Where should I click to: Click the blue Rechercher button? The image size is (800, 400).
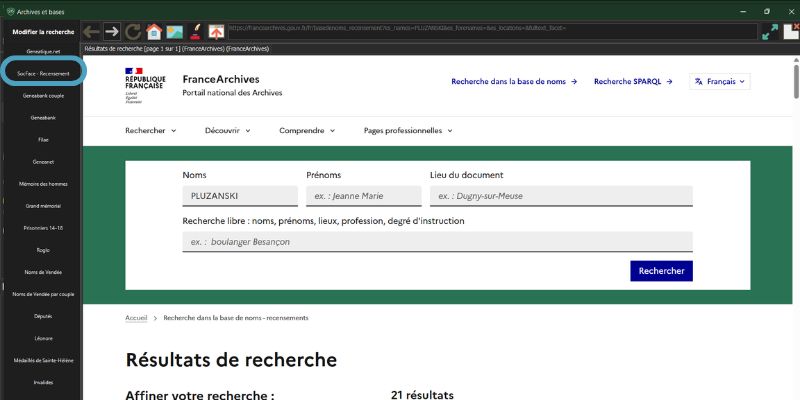pyautogui.click(x=661, y=271)
